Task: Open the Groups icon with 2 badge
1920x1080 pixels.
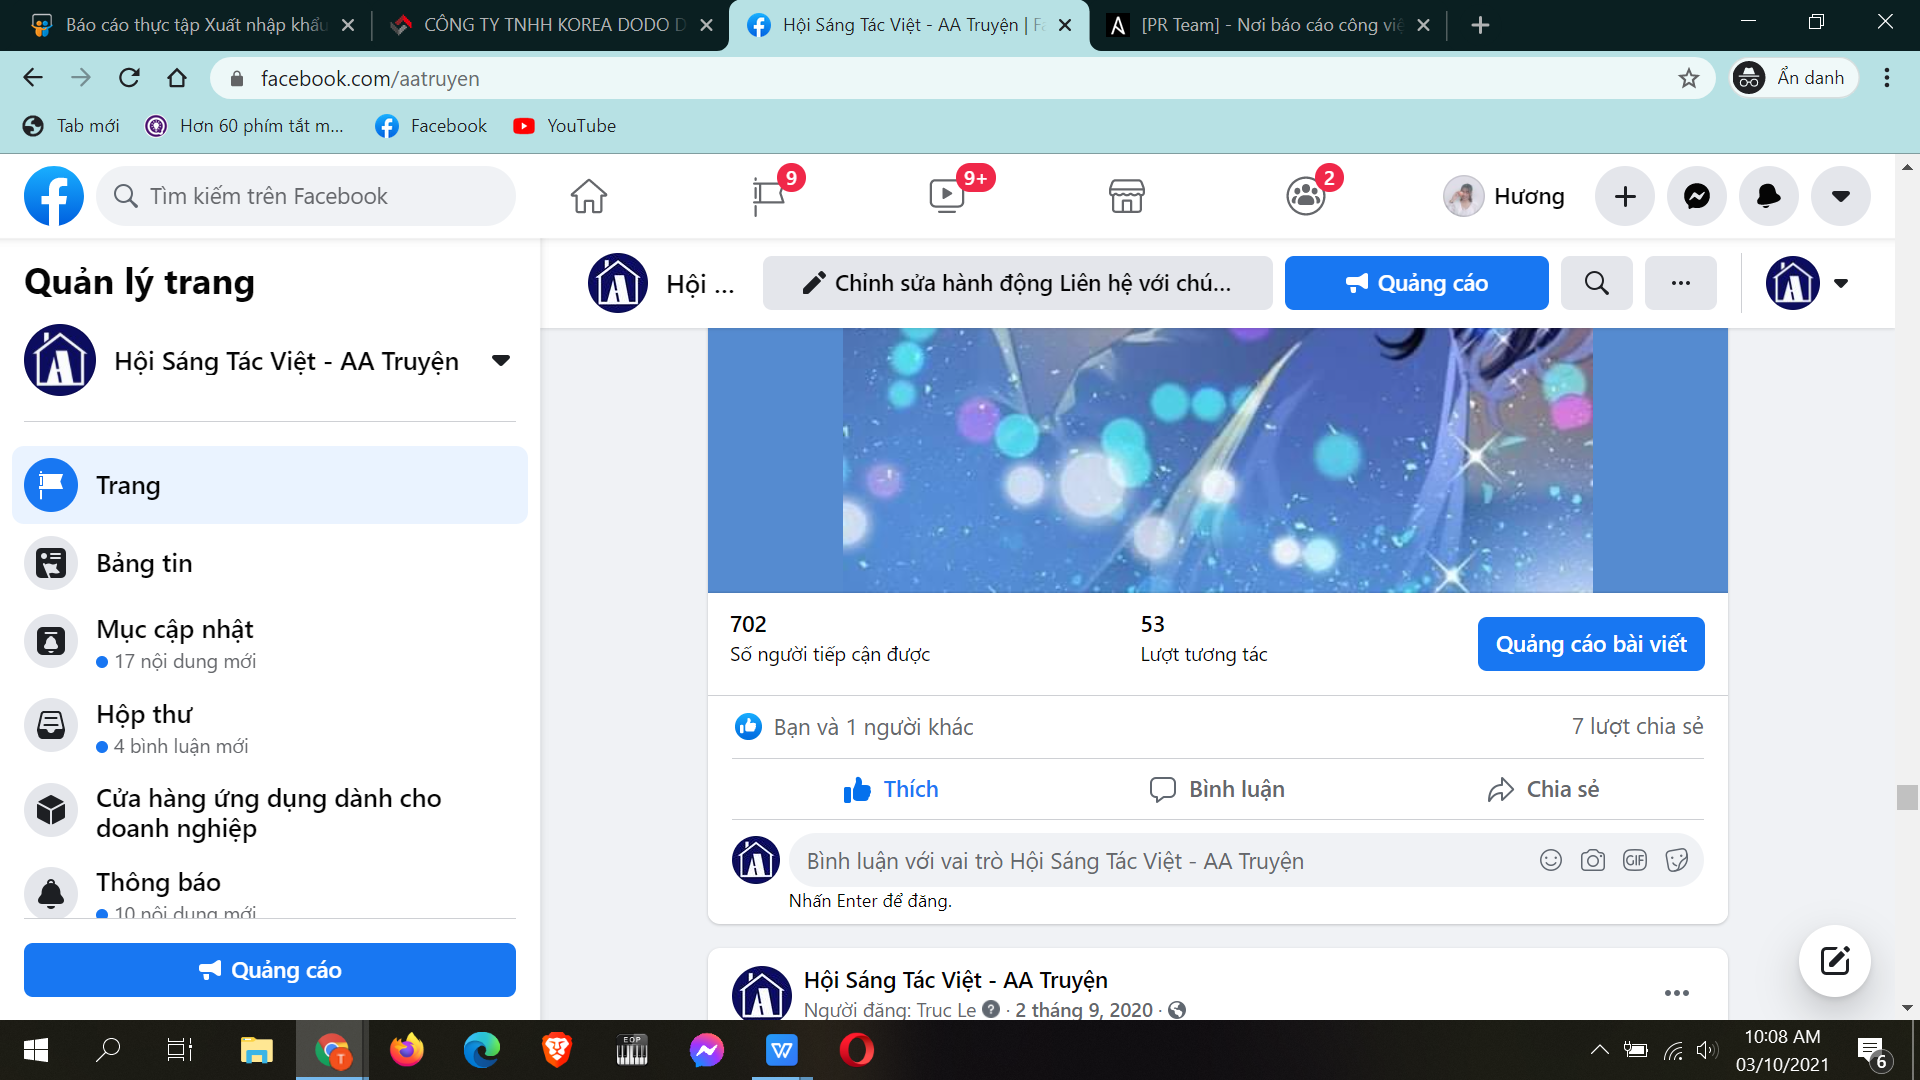Action: 1306,196
